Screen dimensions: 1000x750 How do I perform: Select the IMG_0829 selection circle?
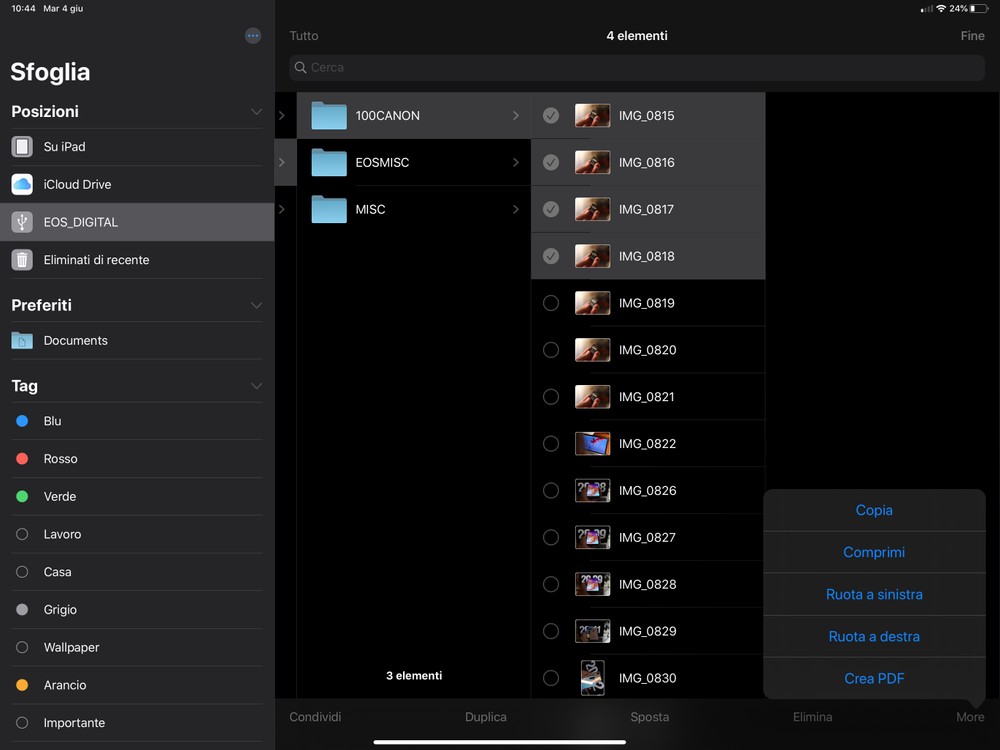(551, 631)
